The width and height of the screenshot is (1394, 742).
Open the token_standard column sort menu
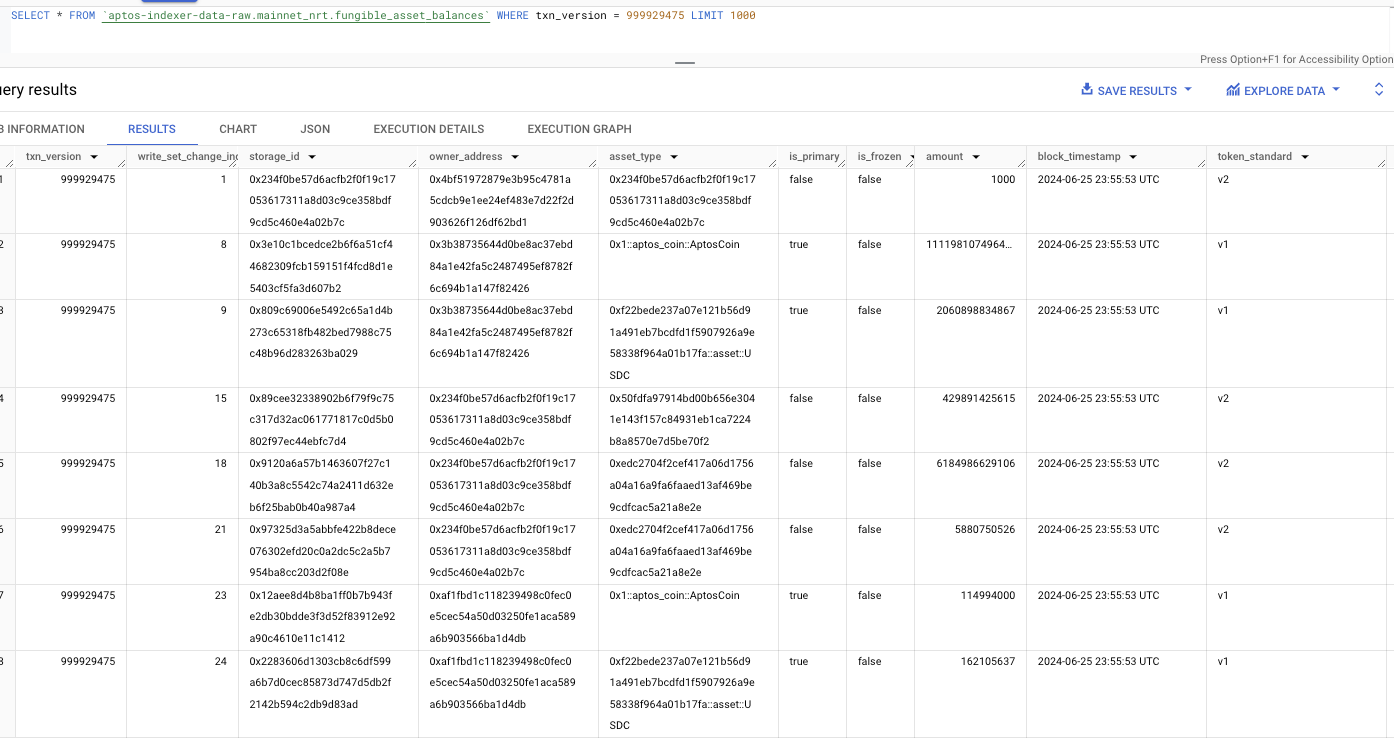(x=1305, y=157)
